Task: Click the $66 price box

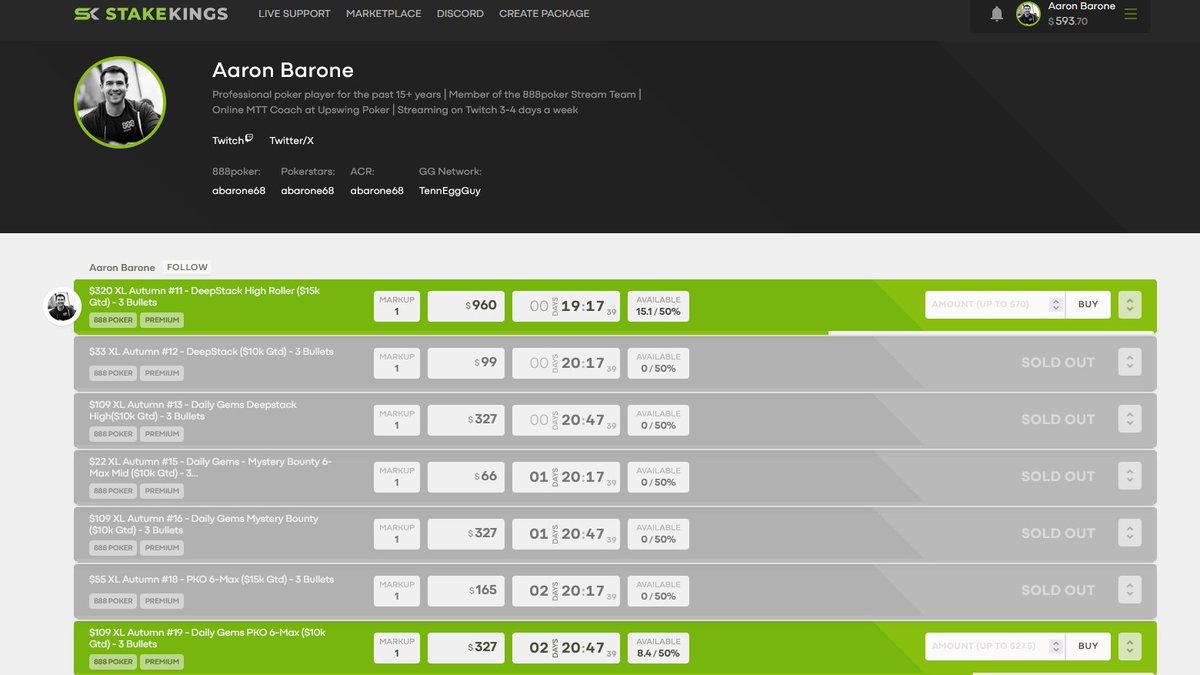Action: point(466,477)
